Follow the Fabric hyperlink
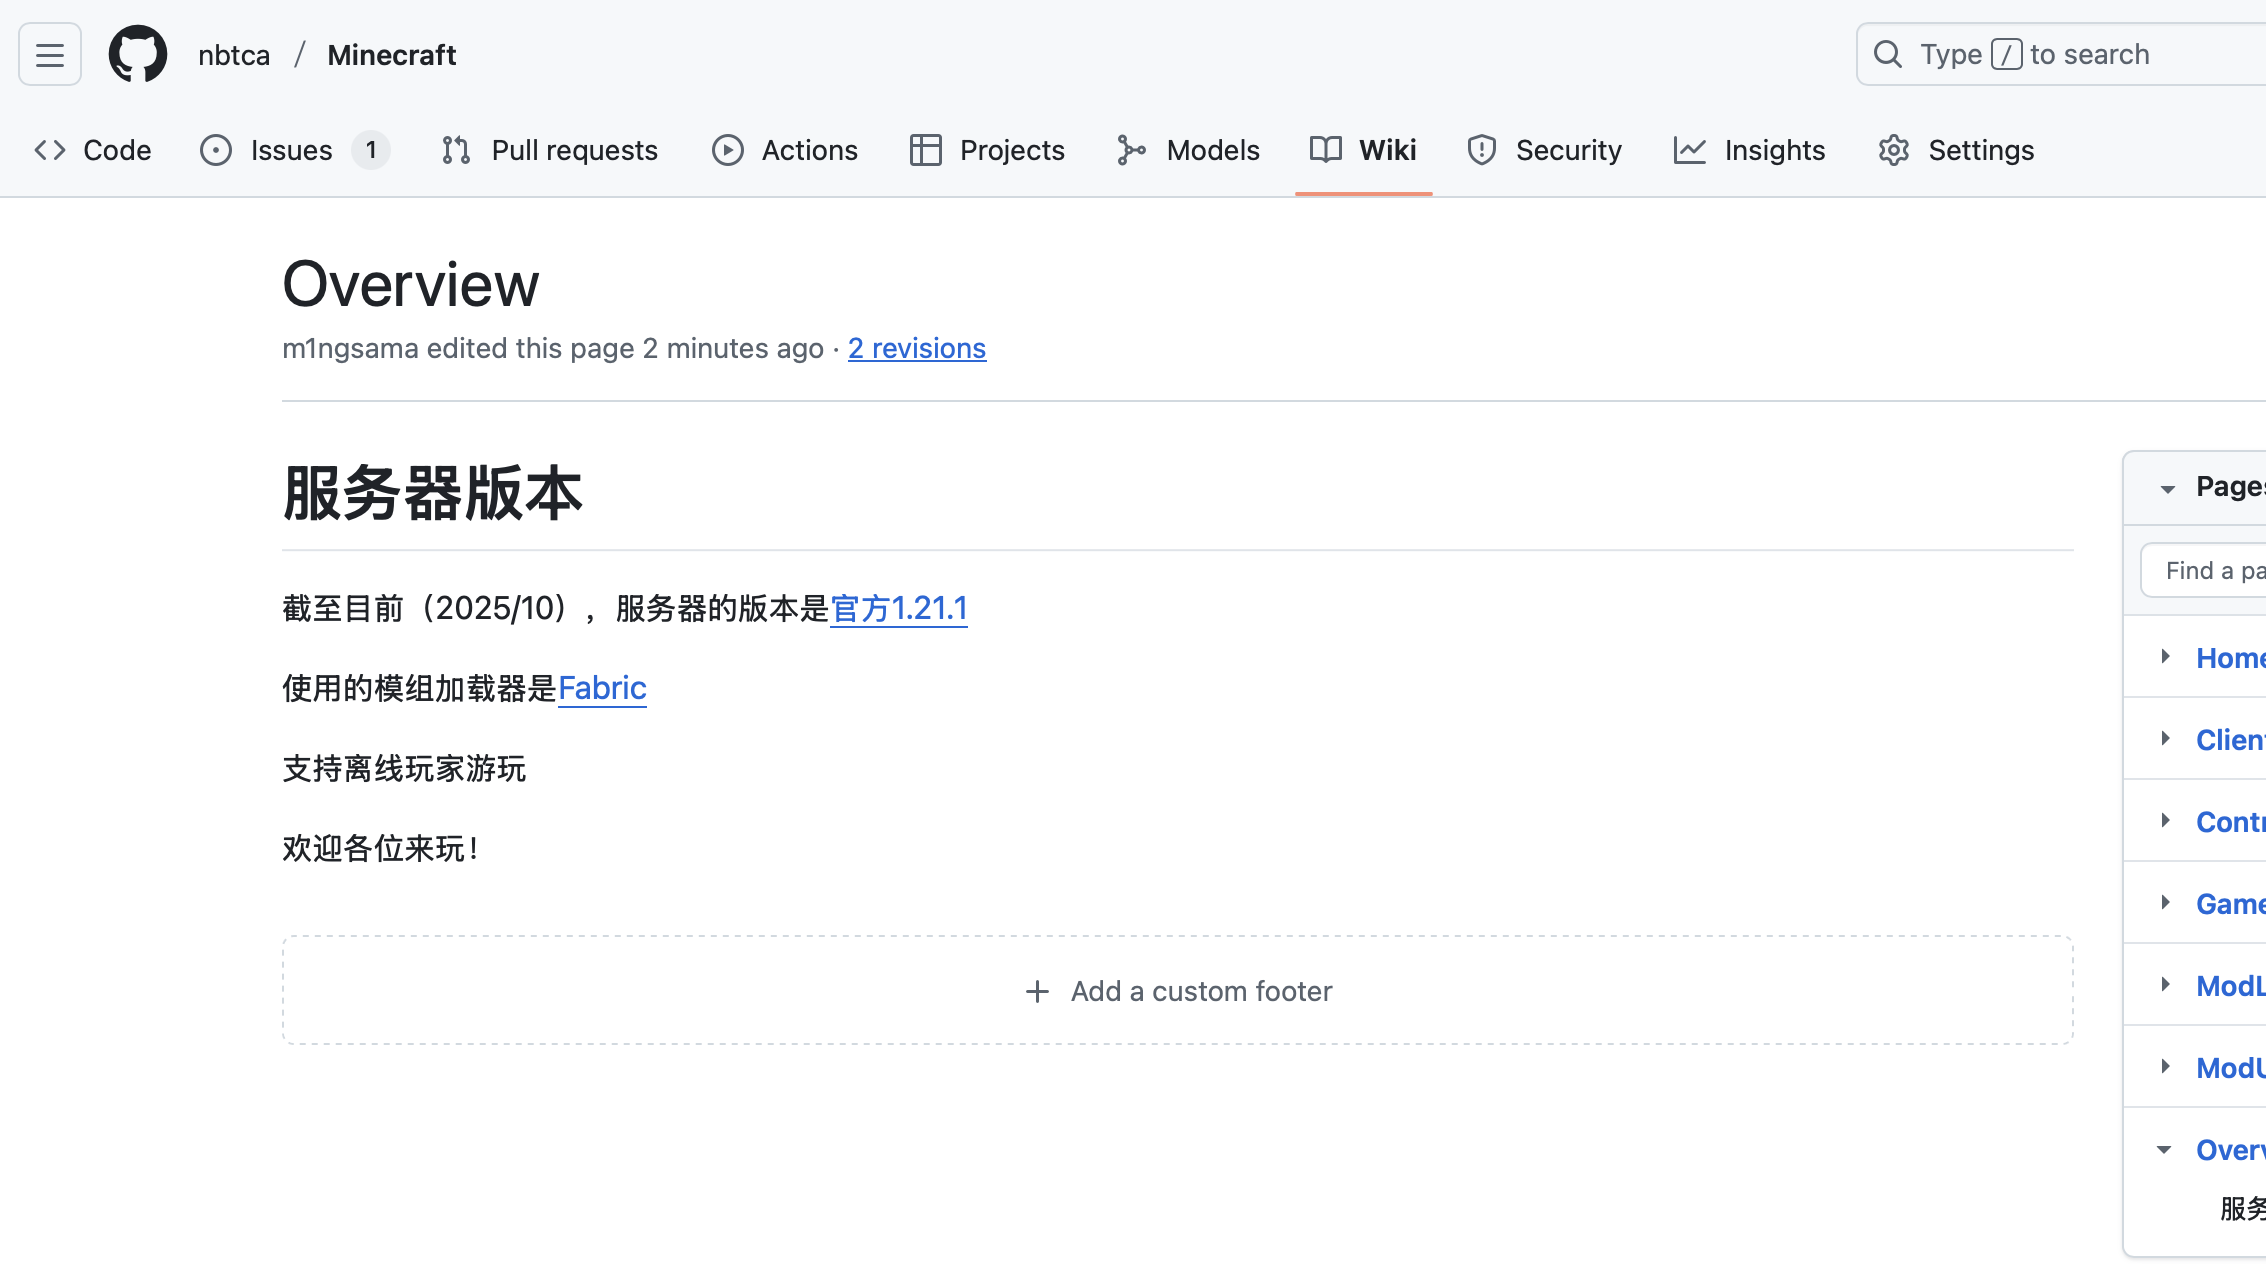 pos(602,688)
